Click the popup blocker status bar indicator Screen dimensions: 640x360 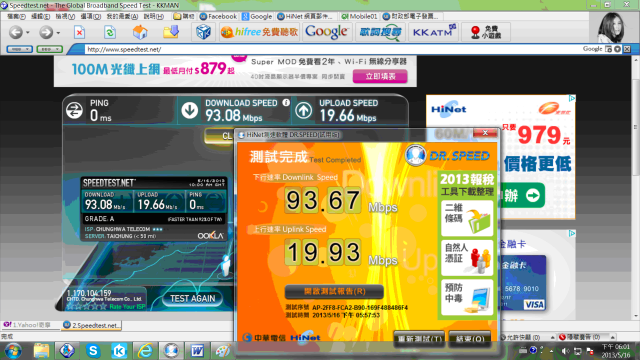[520, 337]
